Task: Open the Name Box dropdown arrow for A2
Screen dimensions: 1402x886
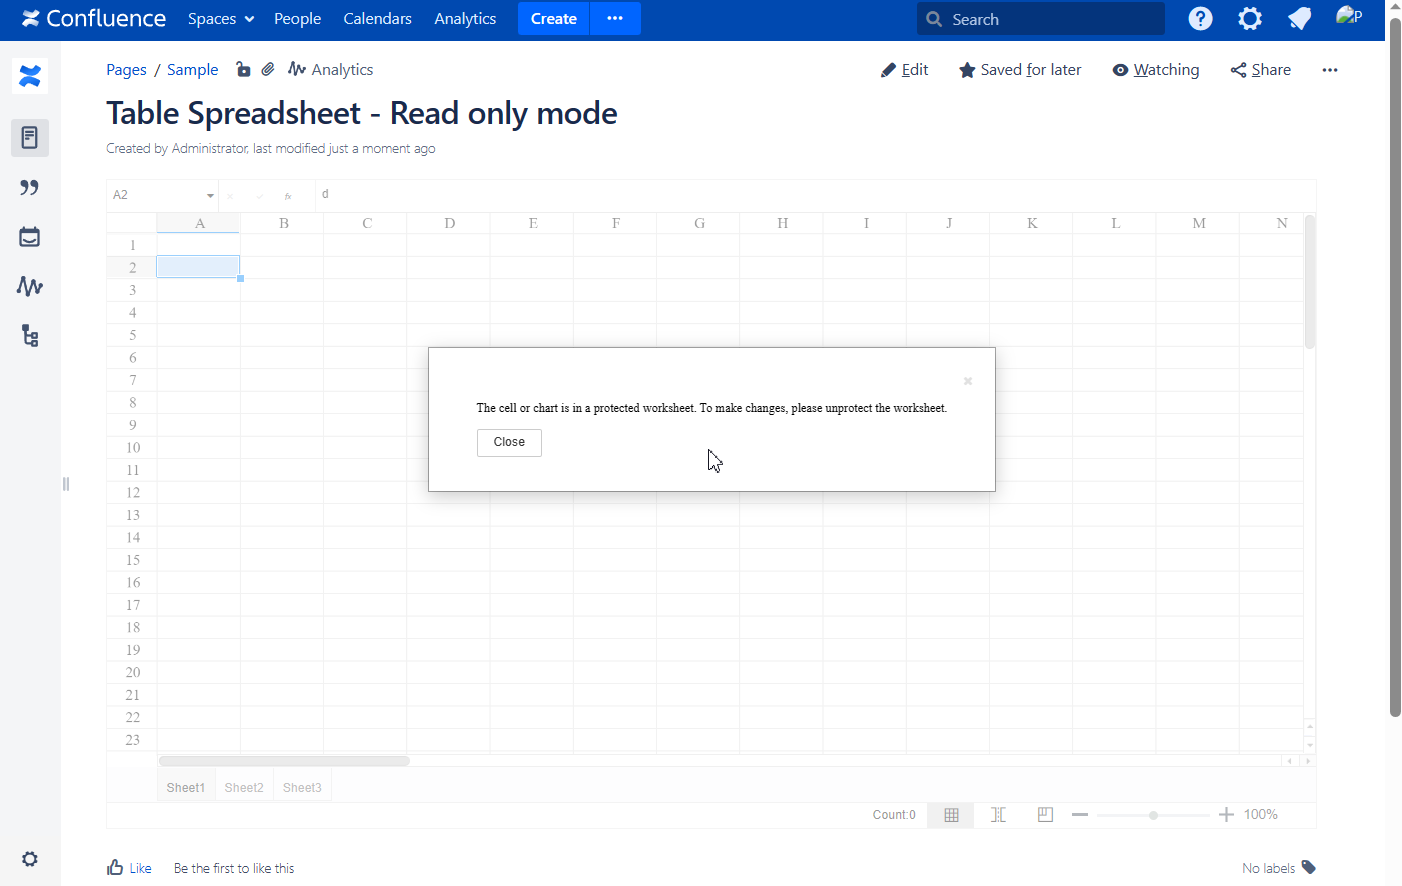Action: [210, 196]
